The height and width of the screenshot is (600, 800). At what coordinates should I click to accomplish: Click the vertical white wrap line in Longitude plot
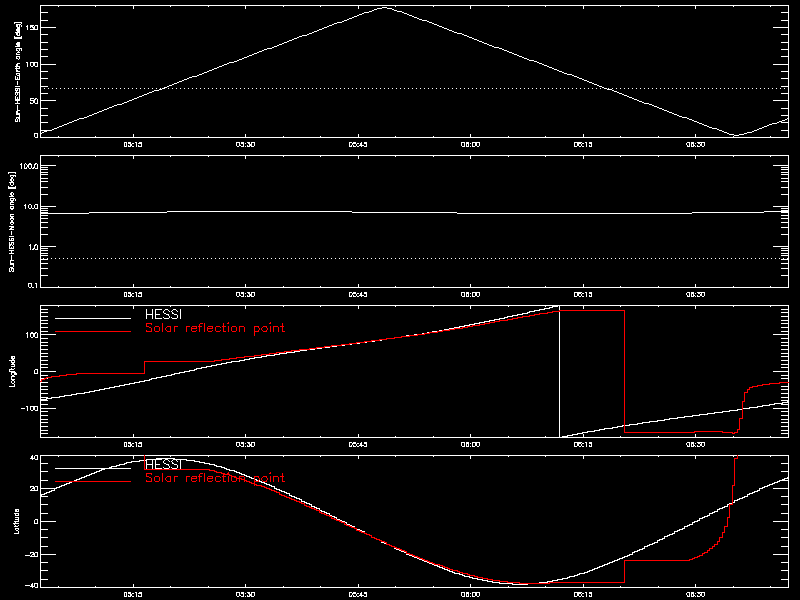pos(560,371)
